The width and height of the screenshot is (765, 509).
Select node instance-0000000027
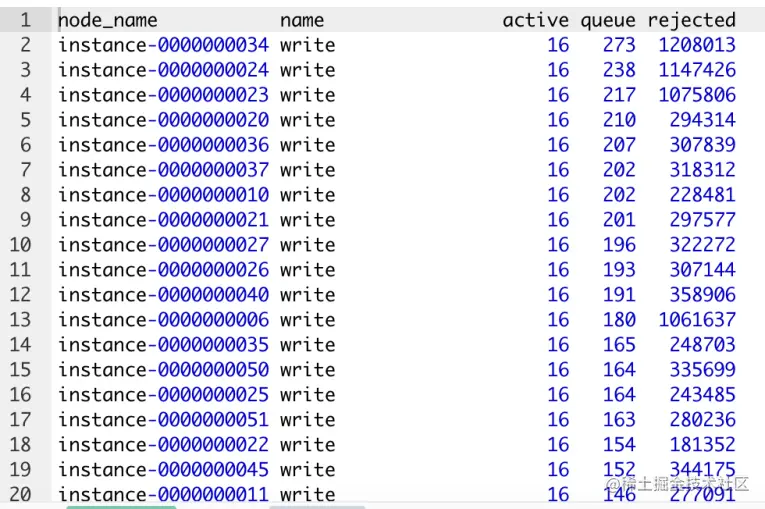pos(163,244)
